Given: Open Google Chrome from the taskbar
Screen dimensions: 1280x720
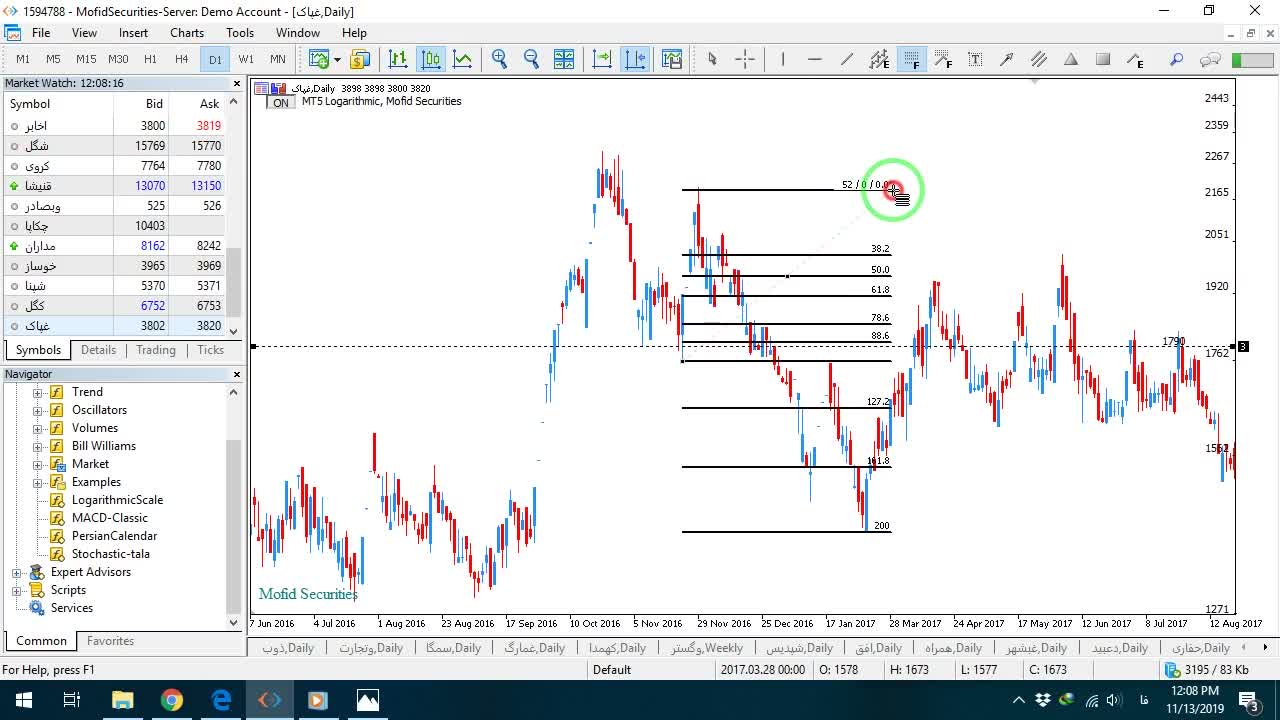Looking at the screenshot, I should tap(172, 700).
